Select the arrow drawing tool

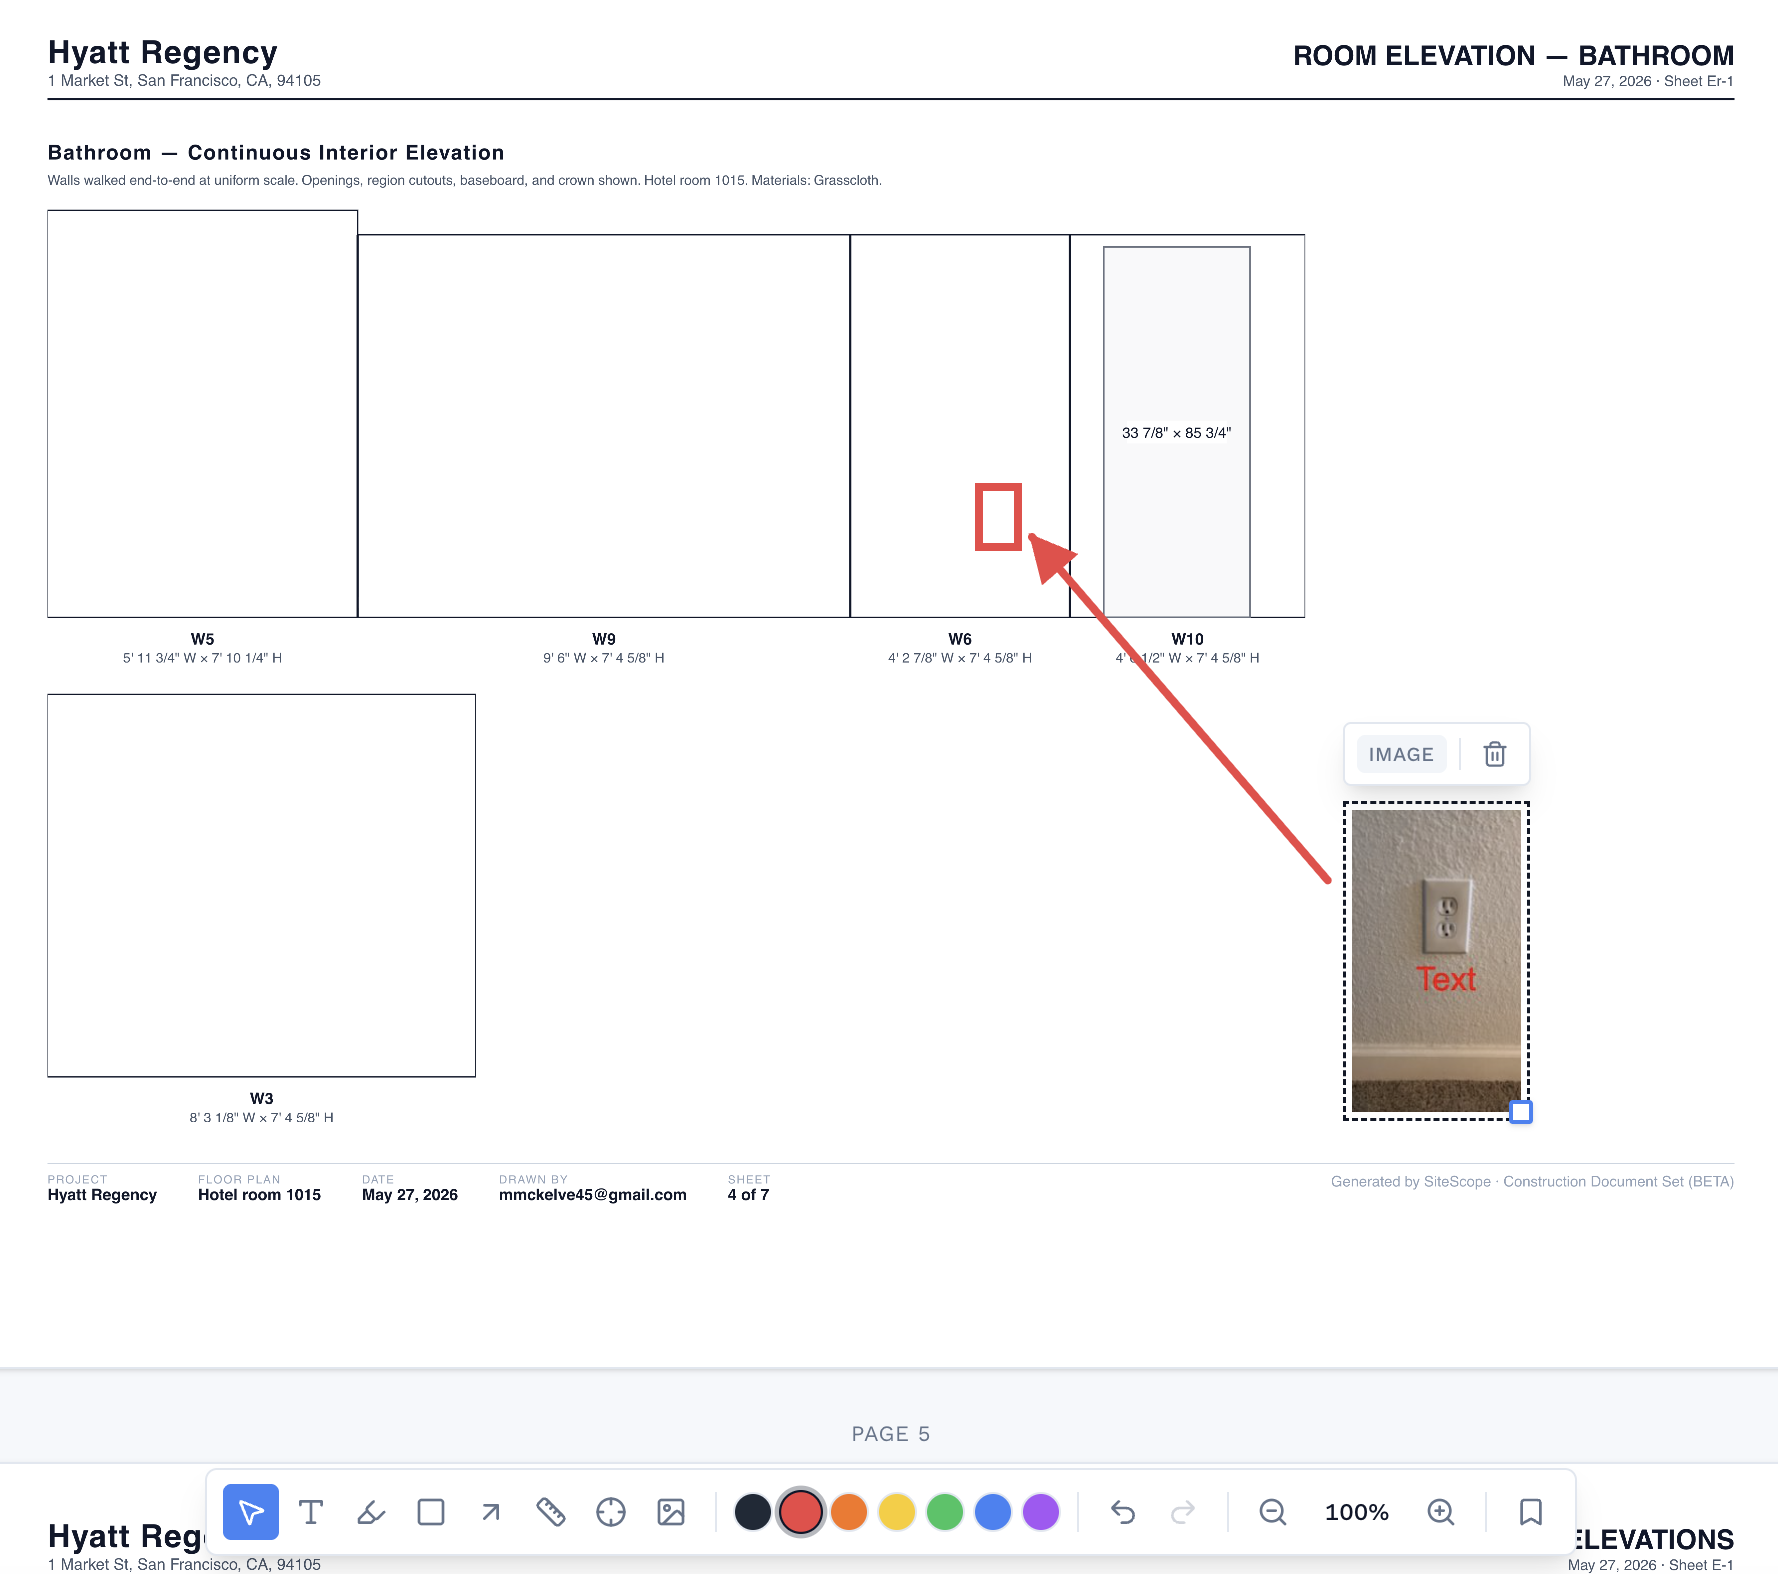[491, 1512]
